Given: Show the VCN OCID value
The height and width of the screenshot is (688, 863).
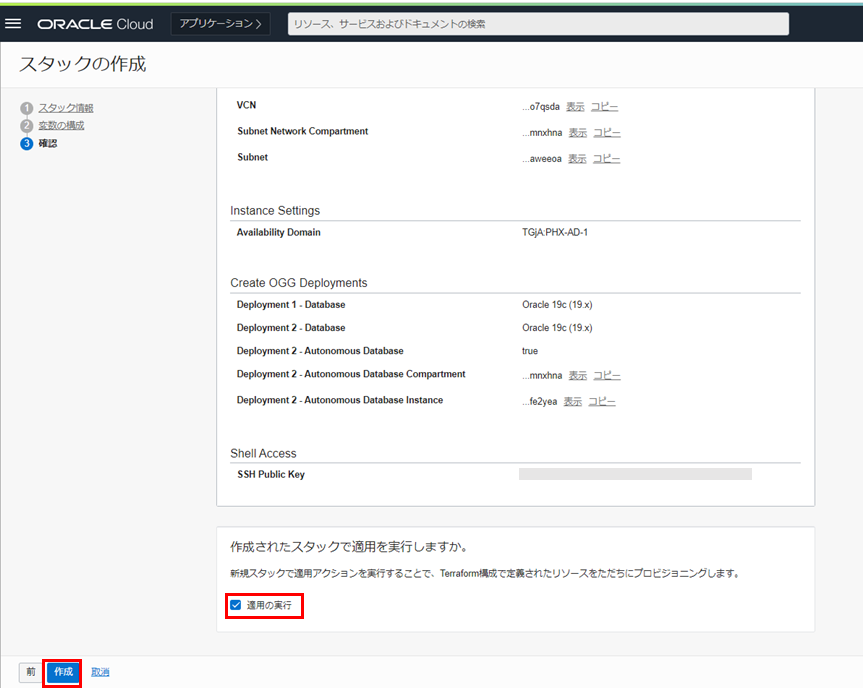Looking at the screenshot, I should click(x=575, y=106).
